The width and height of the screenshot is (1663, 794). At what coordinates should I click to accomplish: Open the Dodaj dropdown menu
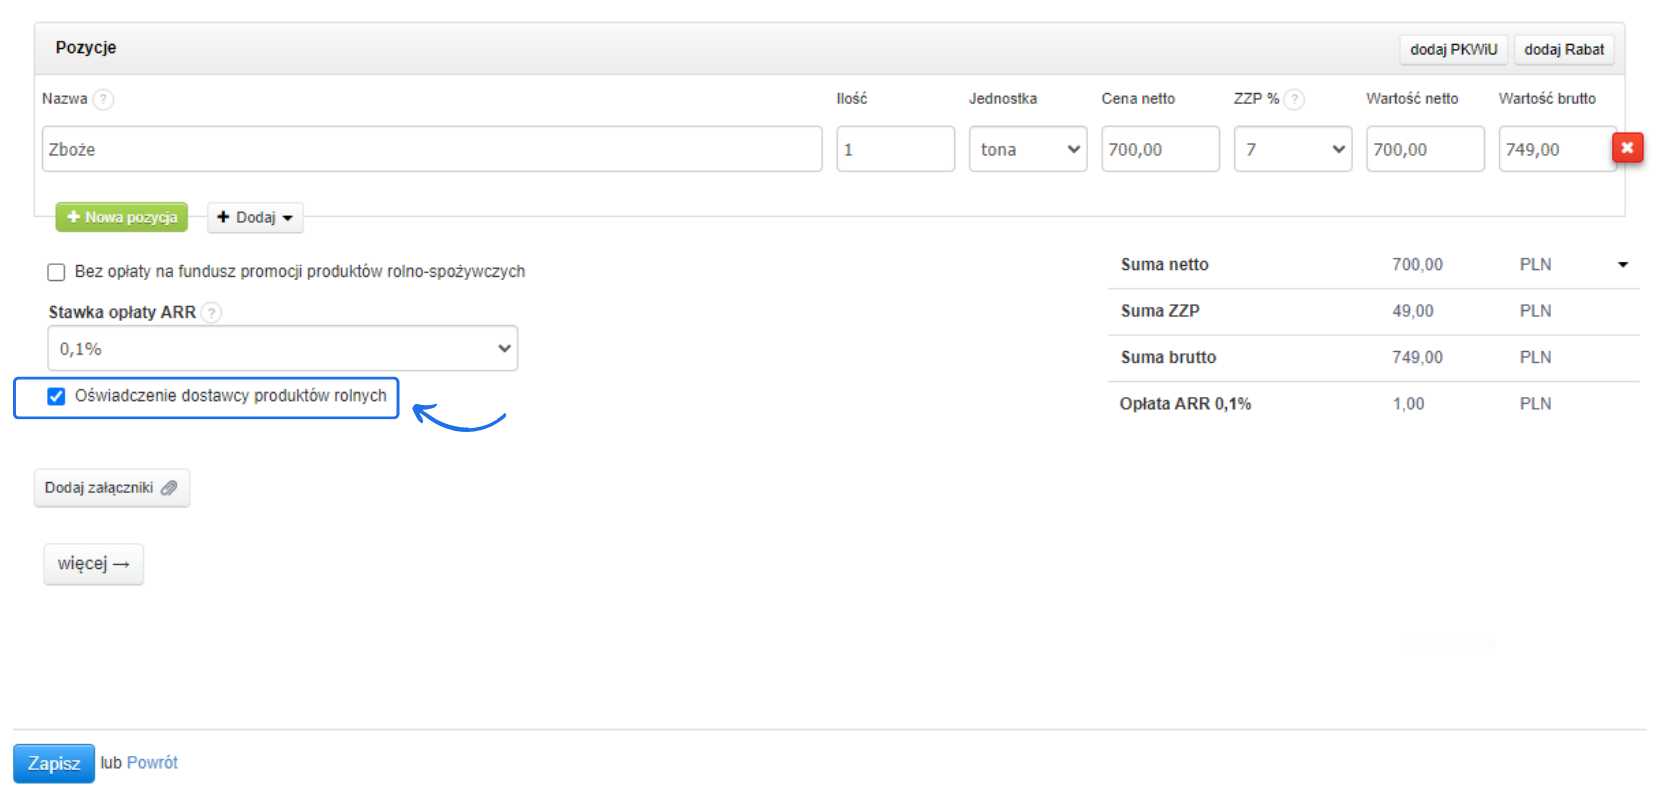pos(255,217)
